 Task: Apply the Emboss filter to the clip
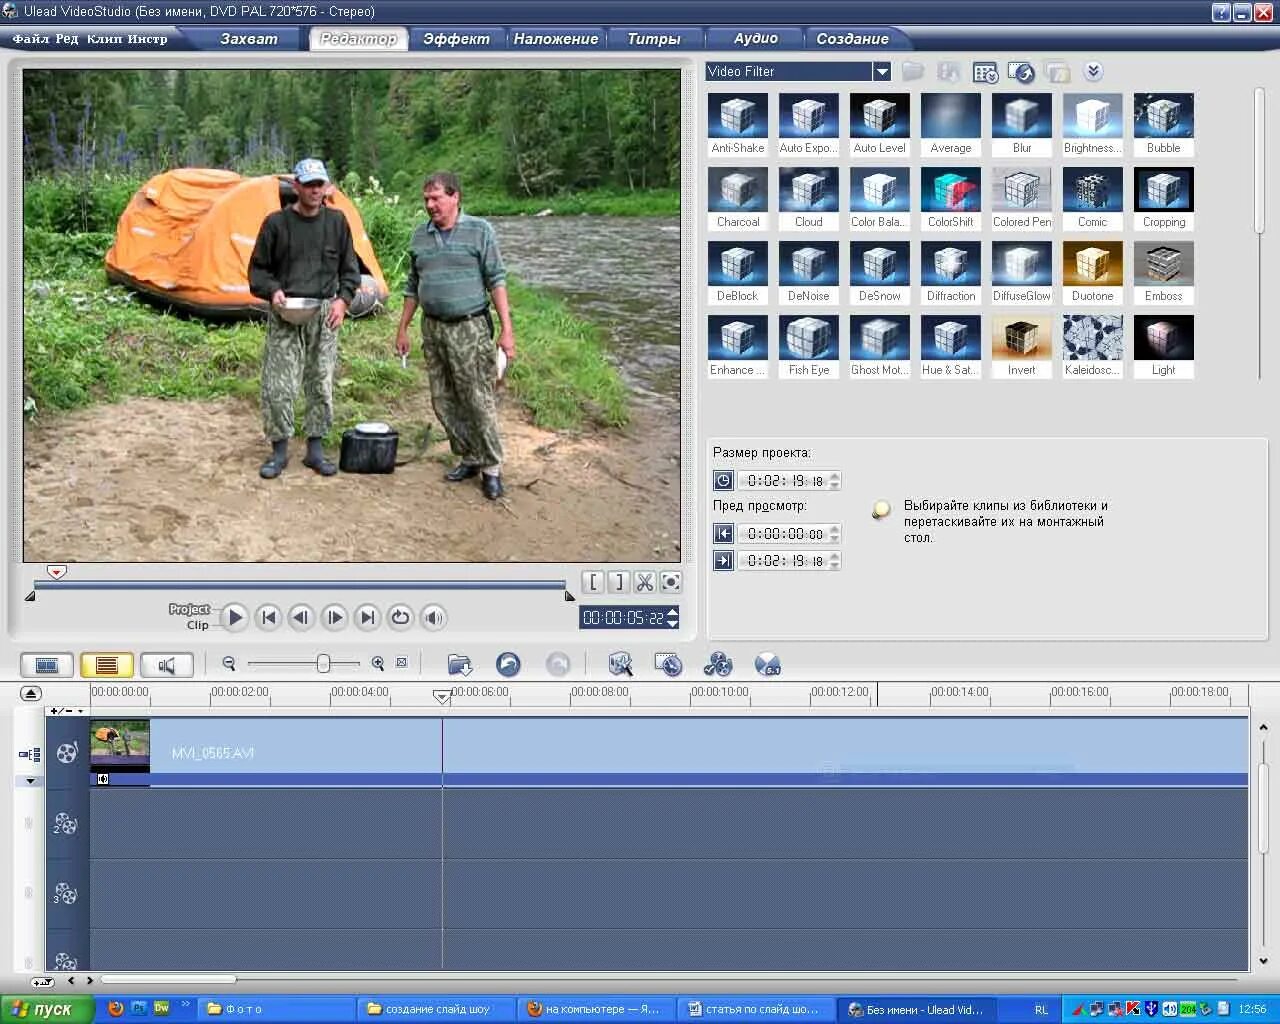(x=1163, y=263)
